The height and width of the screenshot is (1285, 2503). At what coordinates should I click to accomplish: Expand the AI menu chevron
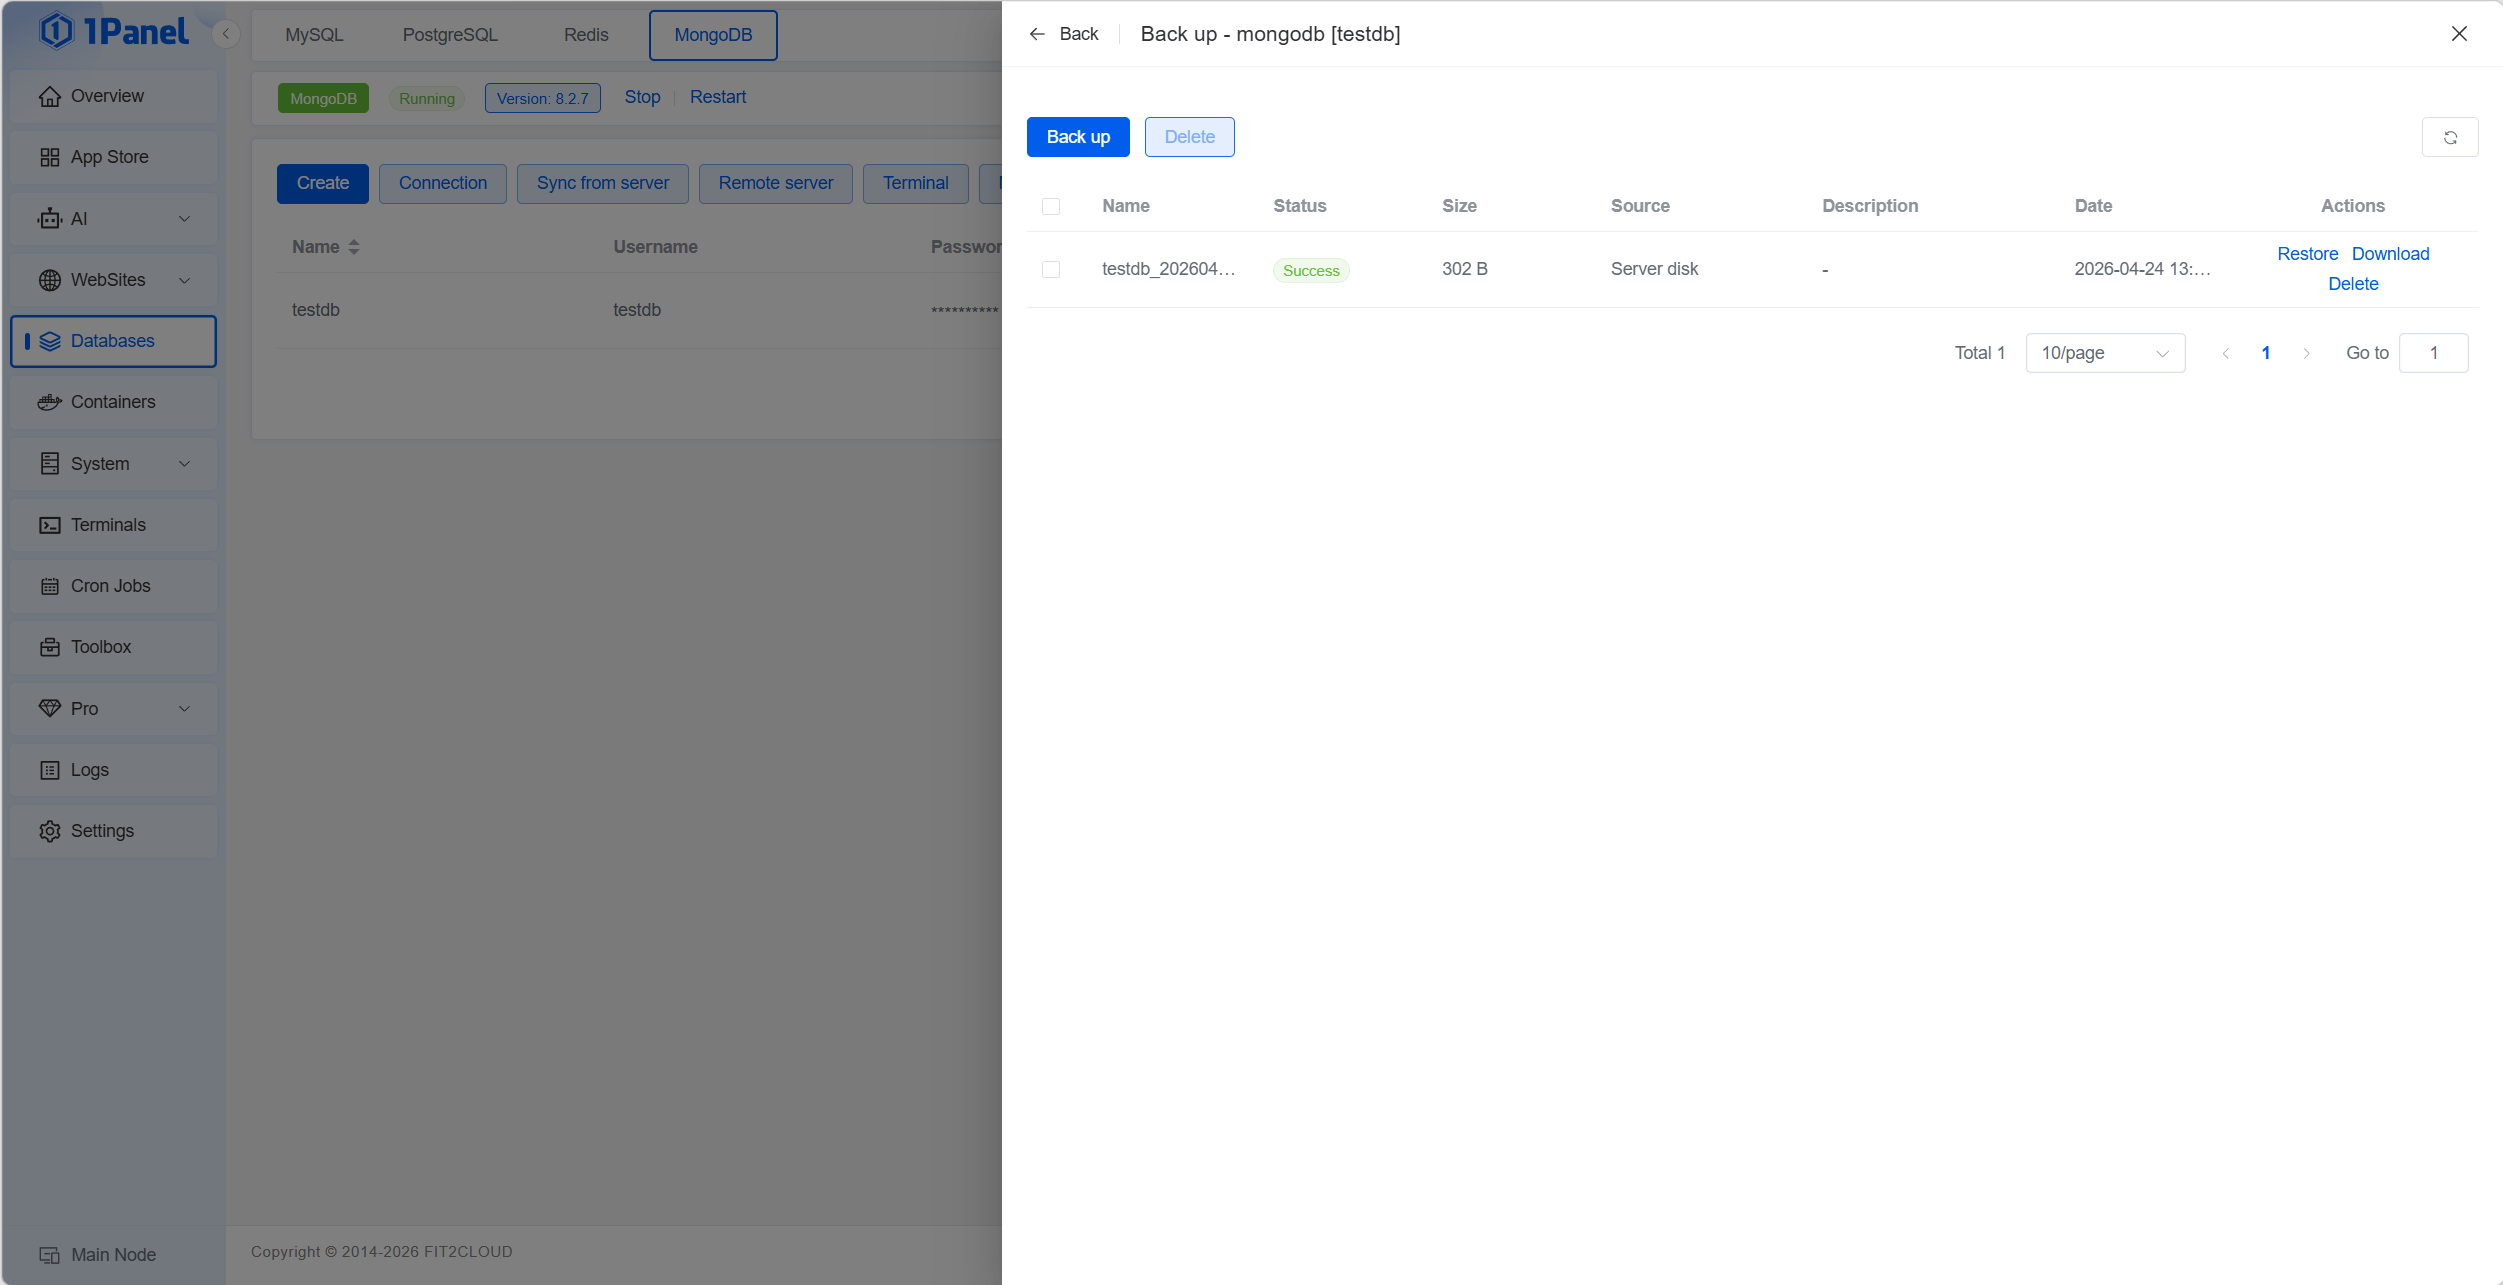pyautogui.click(x=185, y=219)
